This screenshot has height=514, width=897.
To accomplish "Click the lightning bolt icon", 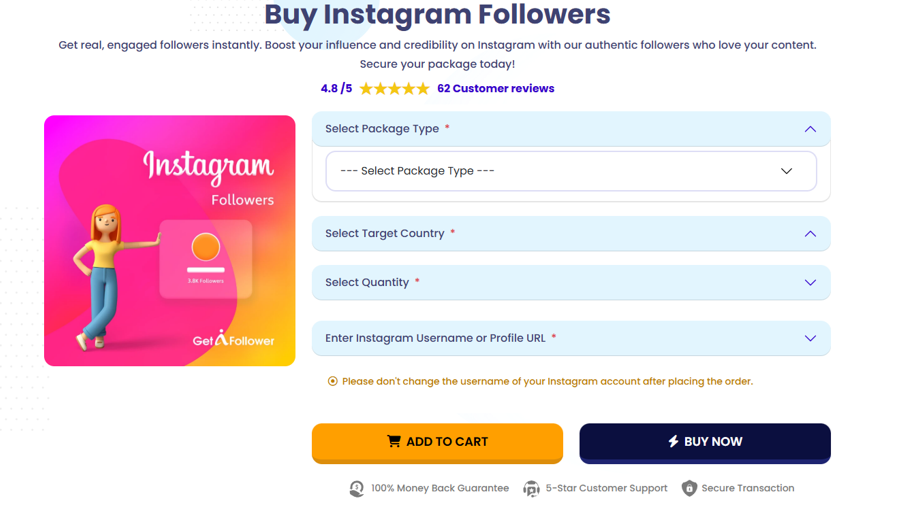I will 673,441.
